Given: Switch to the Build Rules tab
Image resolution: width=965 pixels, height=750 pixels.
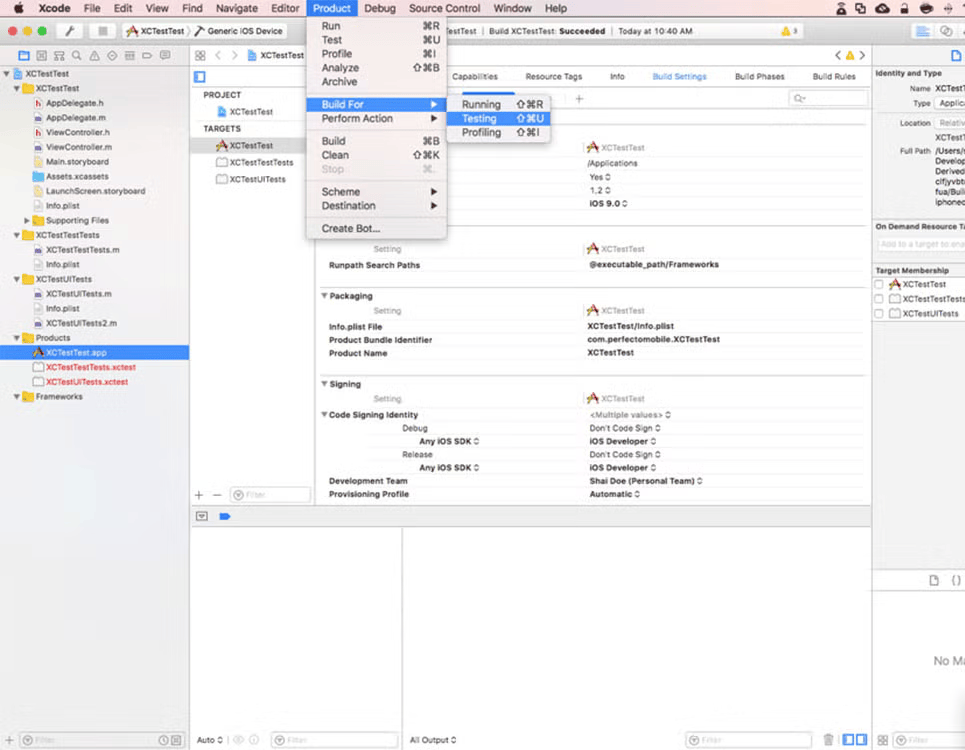Looking at the screenshot, I should [x=834, y=77].
